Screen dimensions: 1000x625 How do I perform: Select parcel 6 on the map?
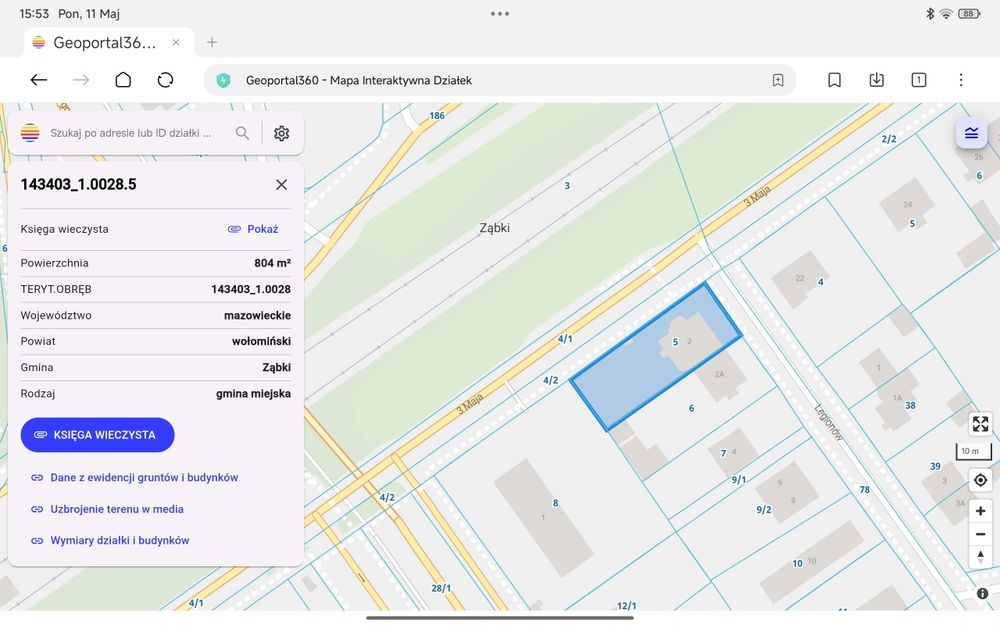click(x=691, y=408)
